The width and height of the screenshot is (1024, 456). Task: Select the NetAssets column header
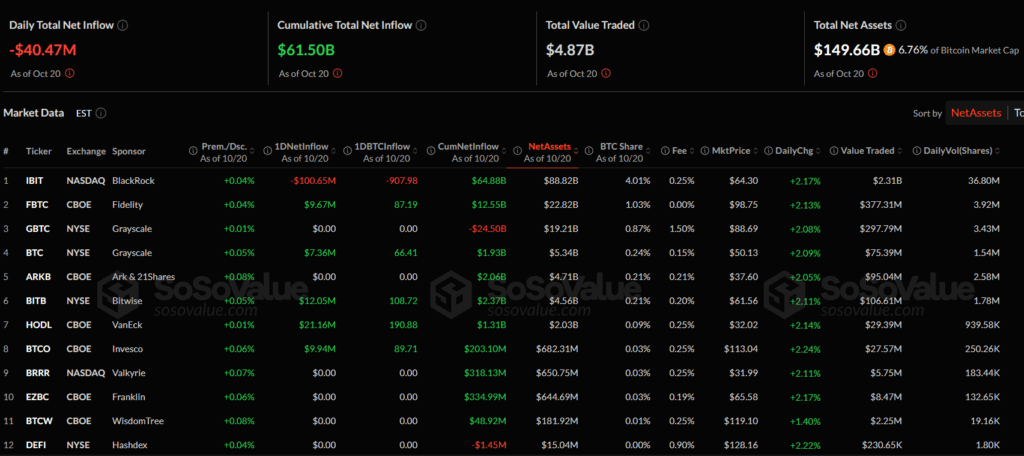pos(549,146)
